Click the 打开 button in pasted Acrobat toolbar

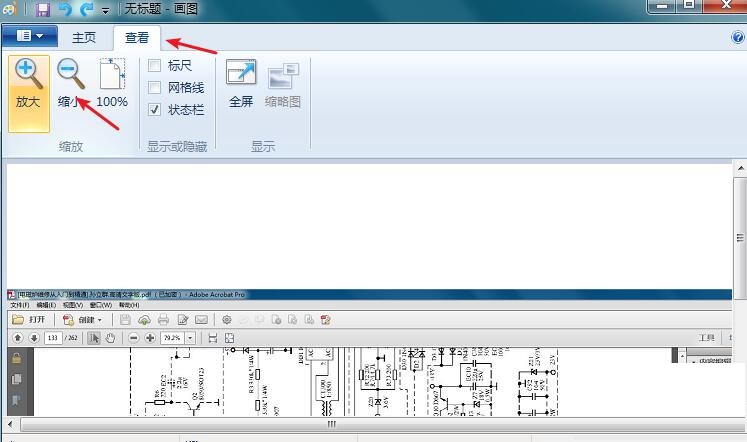[30, 320]
